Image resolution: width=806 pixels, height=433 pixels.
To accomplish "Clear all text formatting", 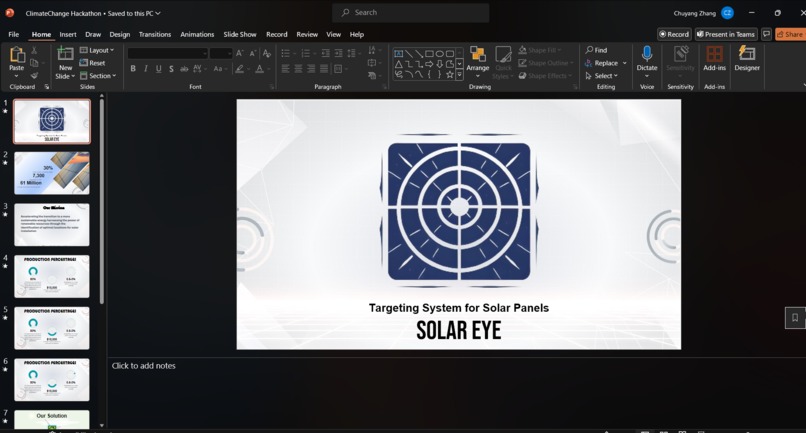I will pos(266,53).
